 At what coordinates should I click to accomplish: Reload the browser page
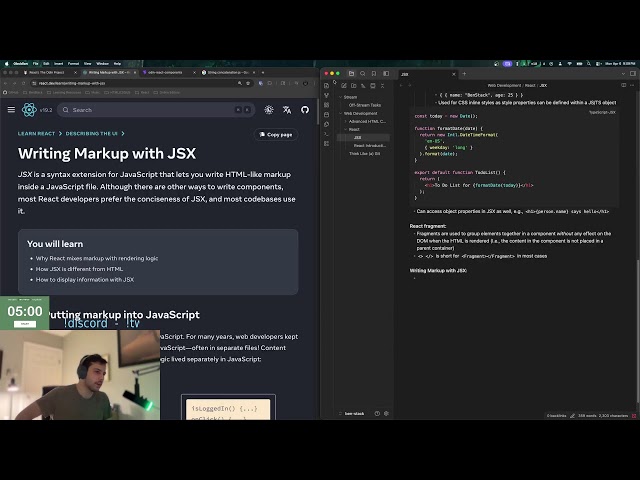point(24,83)
